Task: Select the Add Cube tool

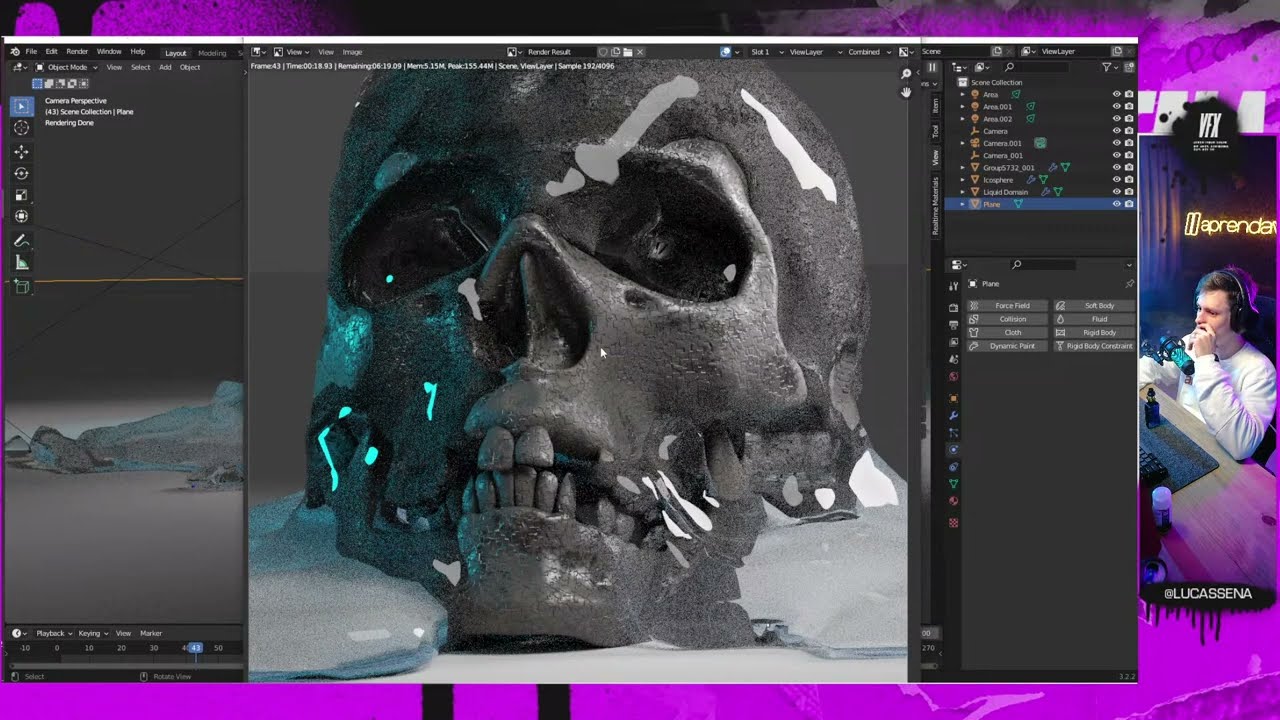Action: click(21, 287)
